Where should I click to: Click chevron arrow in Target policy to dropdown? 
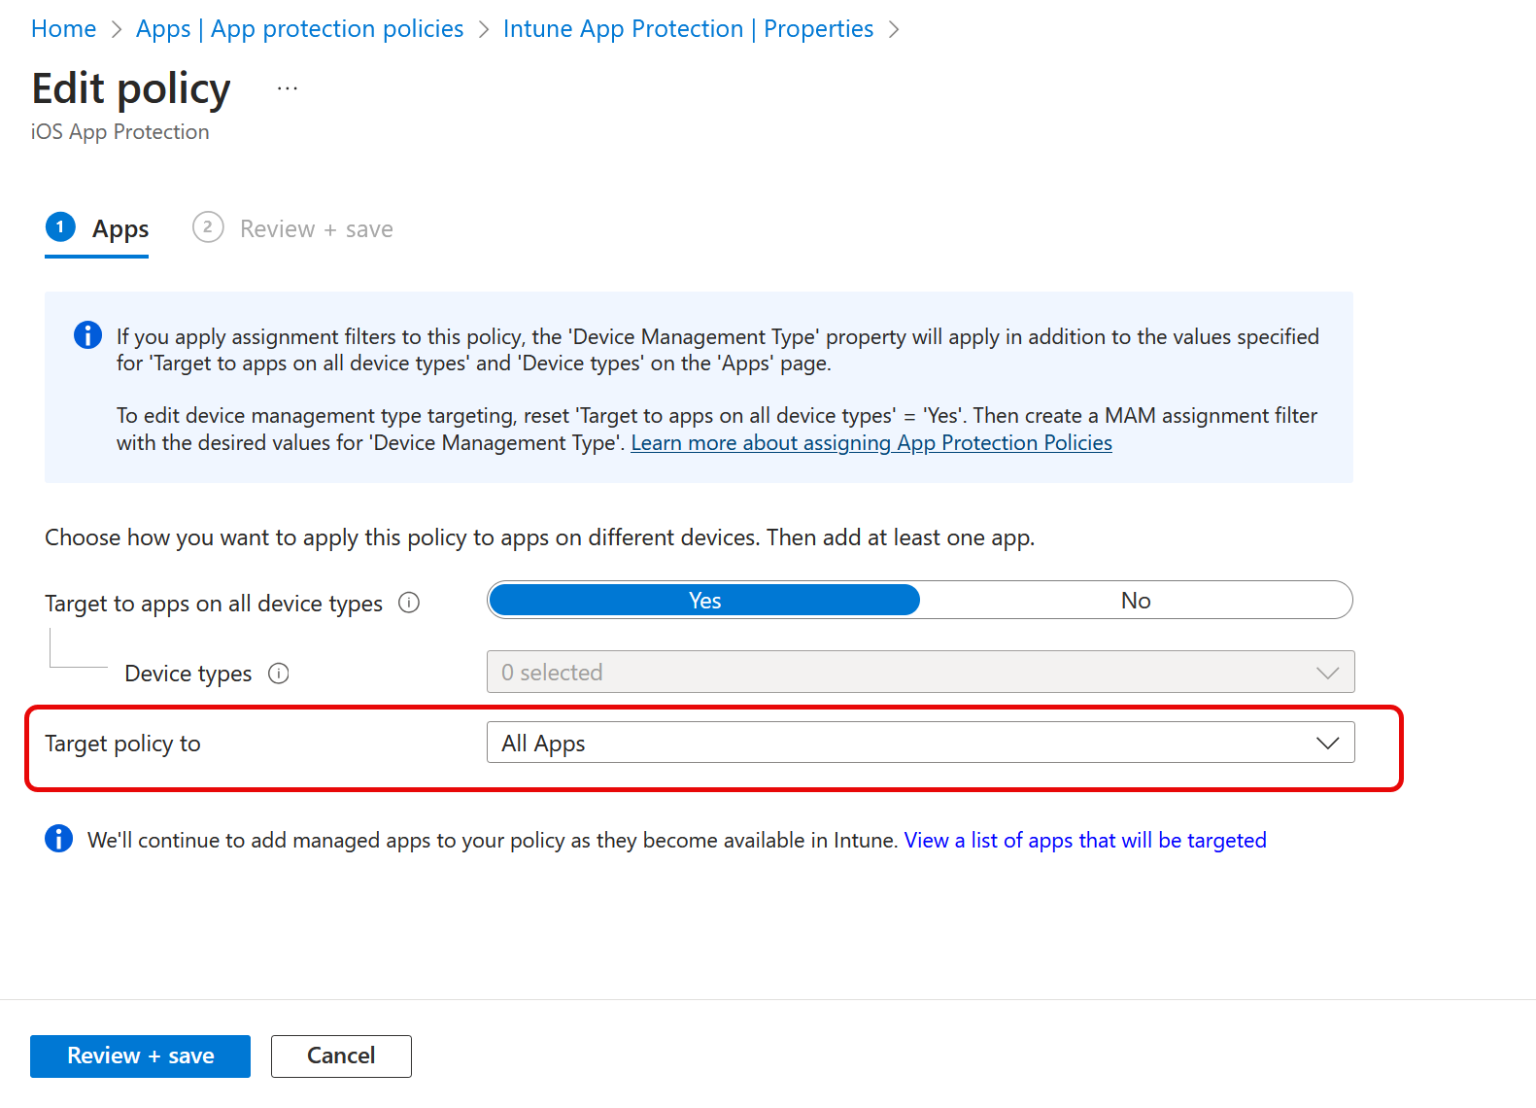1327,743
